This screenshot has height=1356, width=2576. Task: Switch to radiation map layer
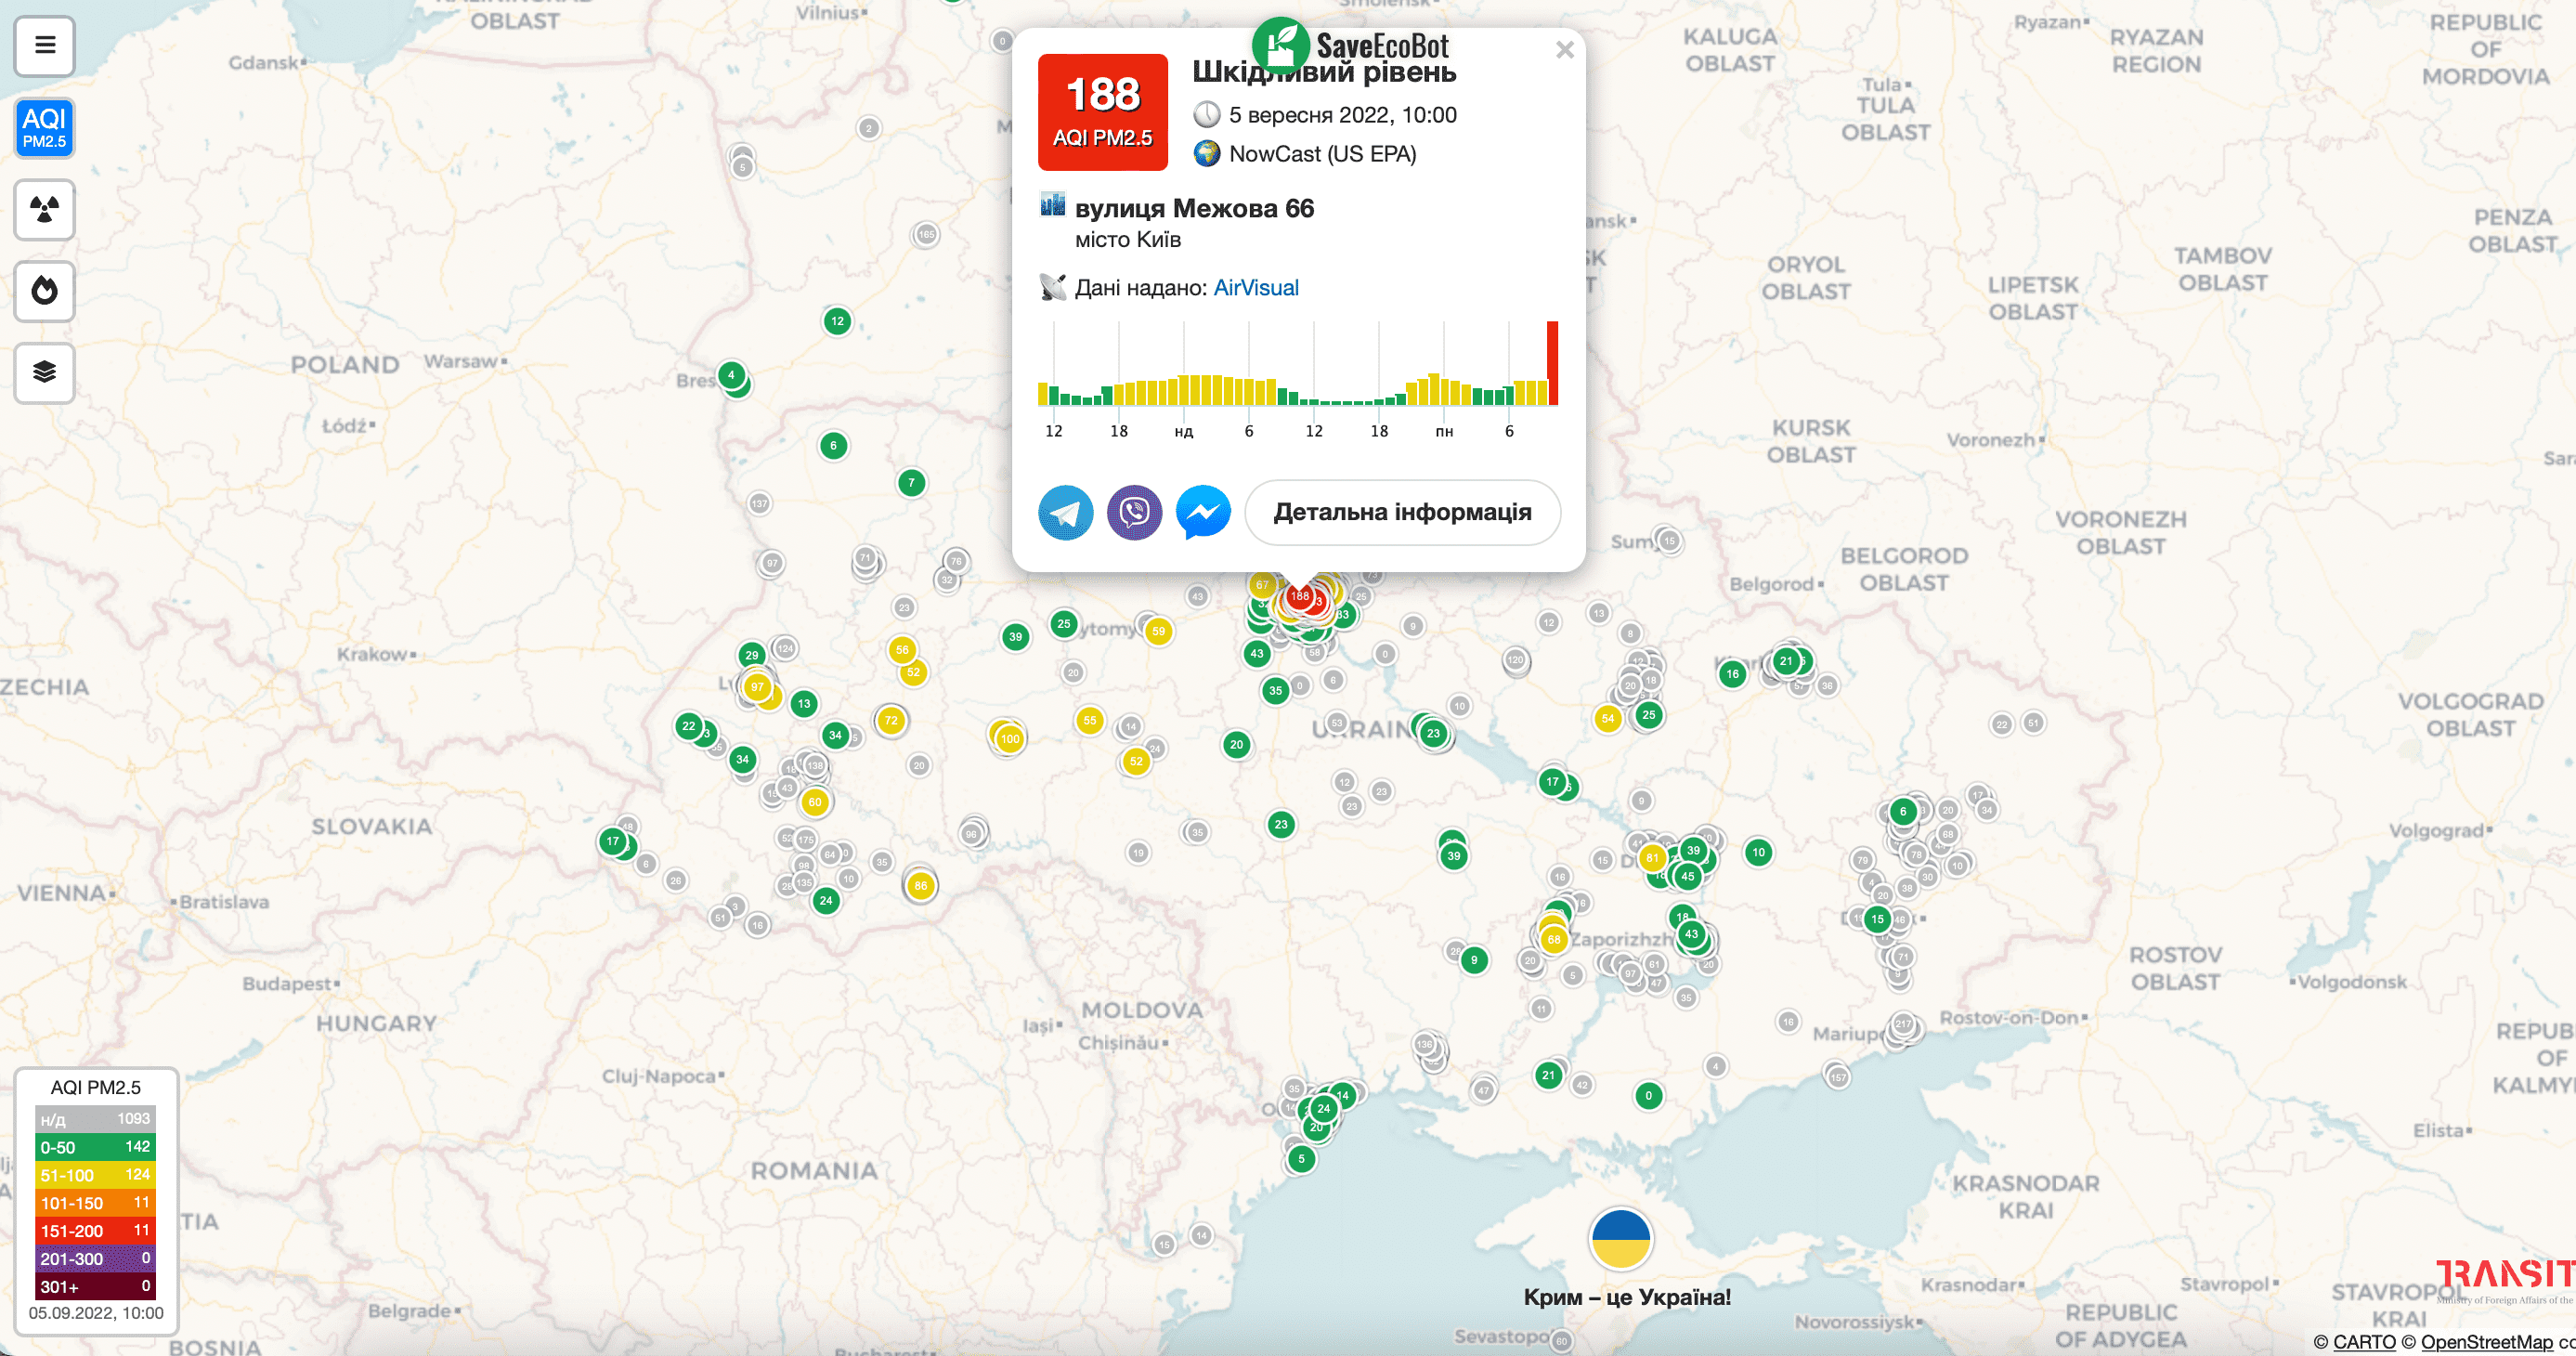[44, 210]
